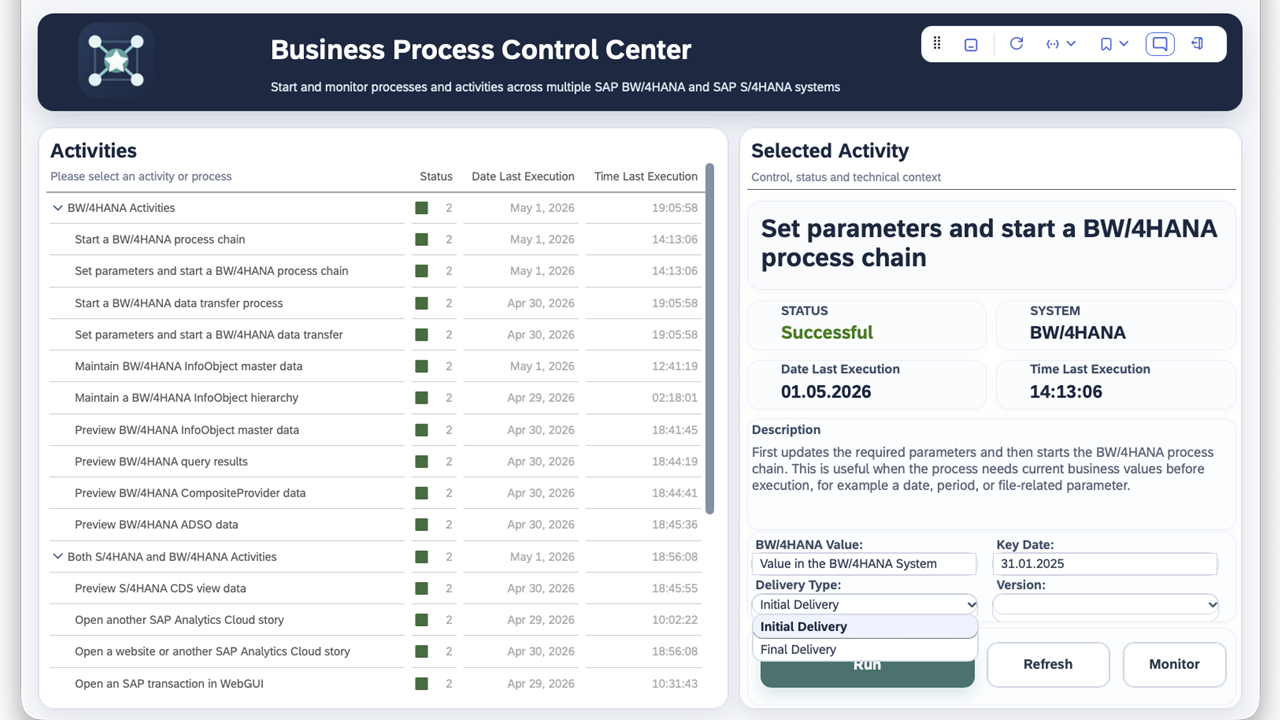This screenshot has width=1280, height=720.
Task: Click green status square for Start a BW/4HANA data transfer process
Action: pos(422,303)
